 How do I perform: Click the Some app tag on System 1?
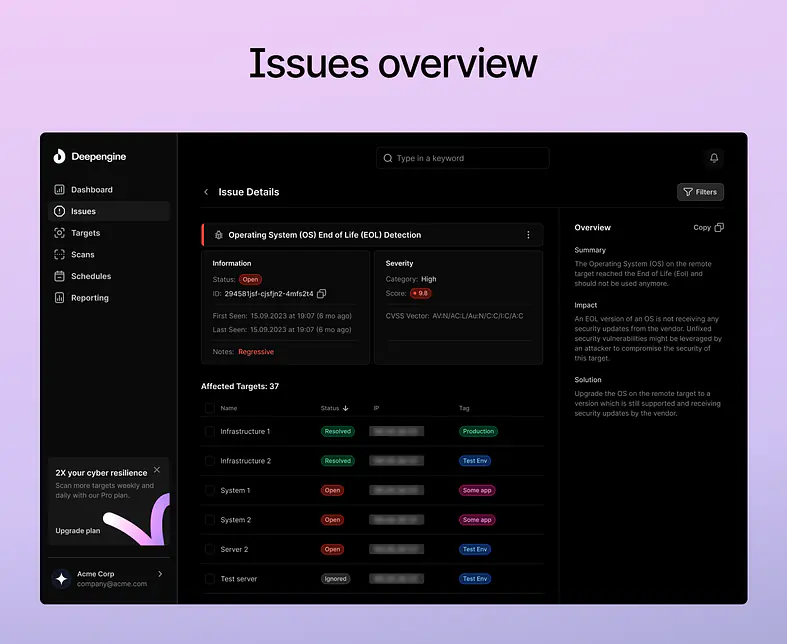[x=477, y=490]
